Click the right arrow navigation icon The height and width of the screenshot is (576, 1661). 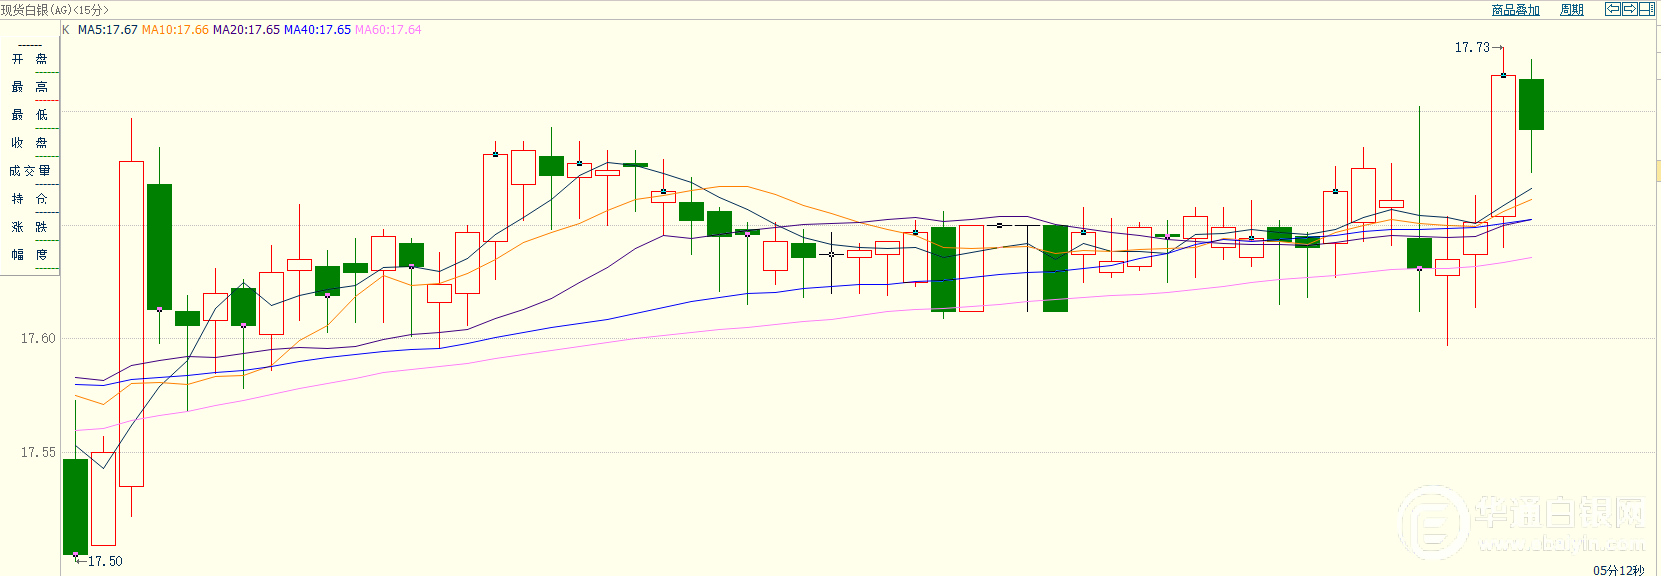(x=1630, y=9)
